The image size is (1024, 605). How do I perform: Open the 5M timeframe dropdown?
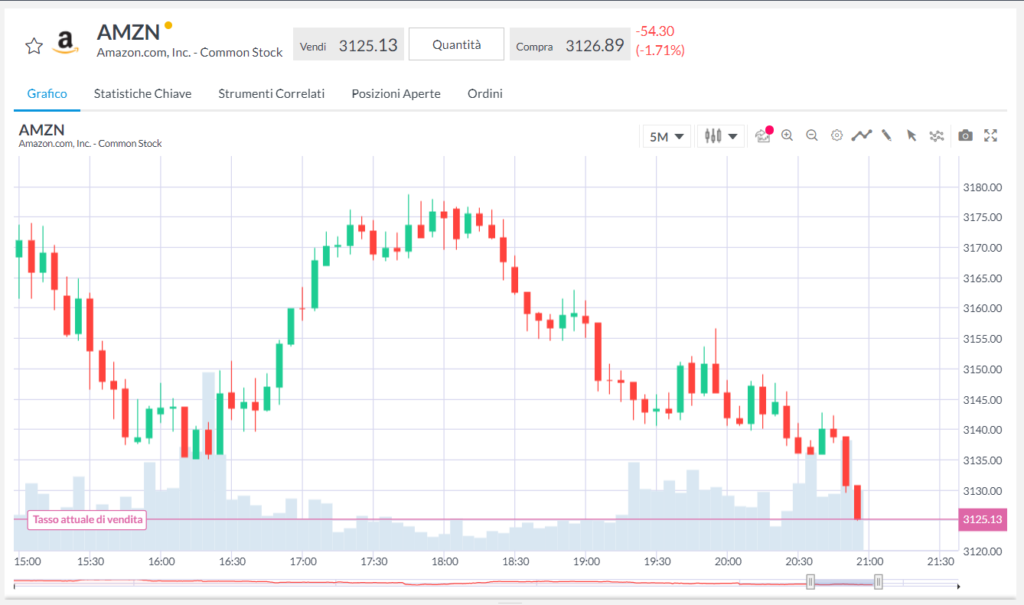pyautogui.click(x=666, y=137)
